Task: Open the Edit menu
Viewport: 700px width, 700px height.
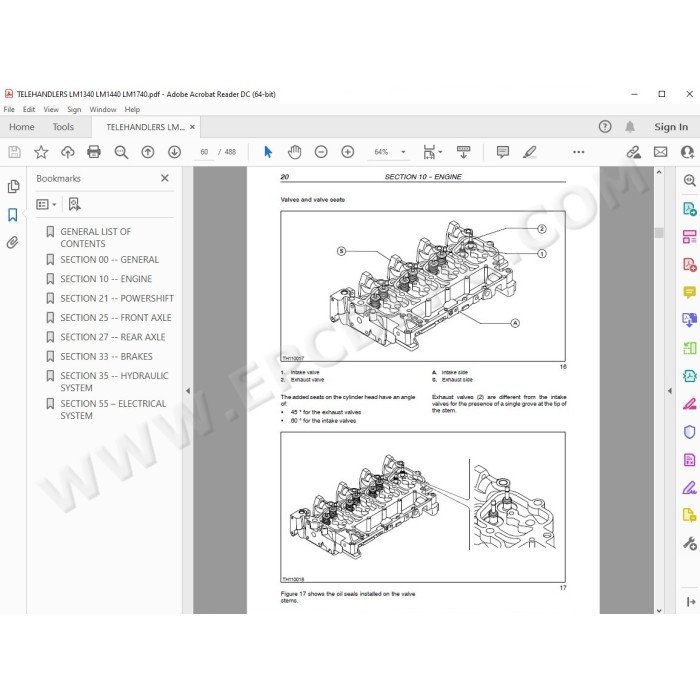Action: (29, 109)
